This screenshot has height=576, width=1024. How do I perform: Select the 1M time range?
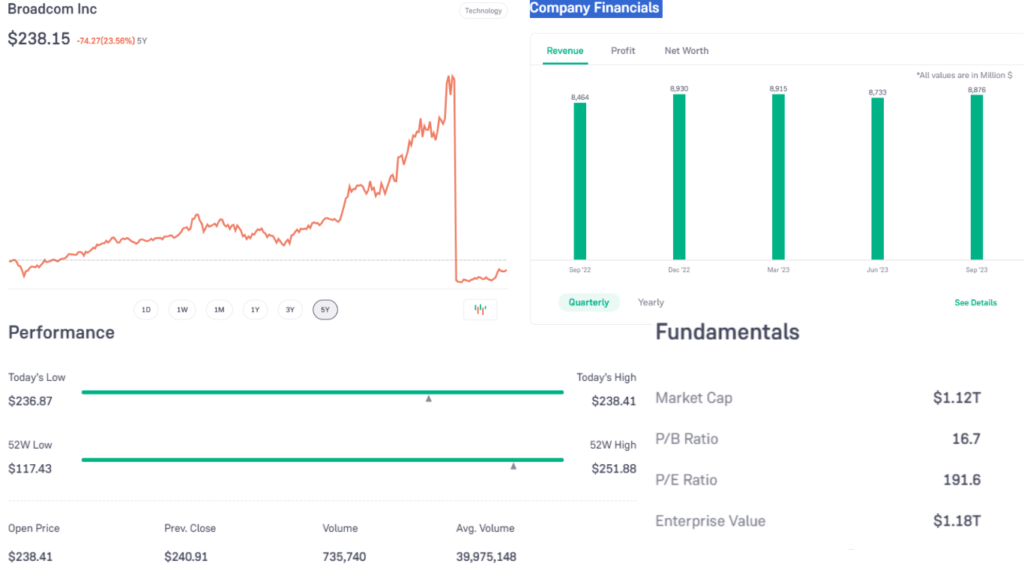pyautogui.click(x=218, y=310)
